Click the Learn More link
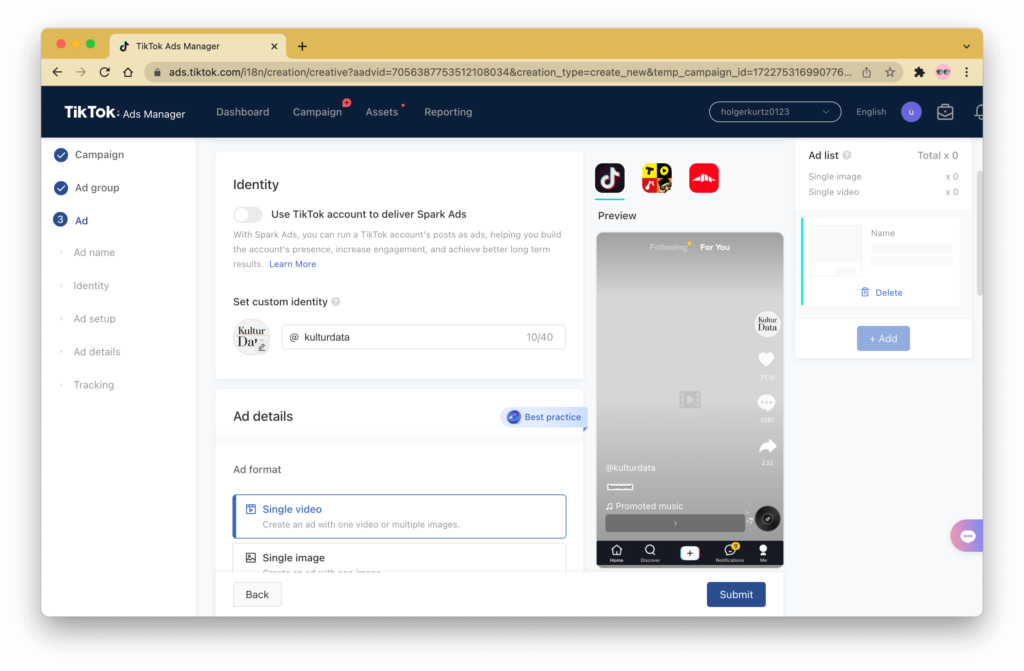This screenshot has height=671, width=1024. coord(293,264)
